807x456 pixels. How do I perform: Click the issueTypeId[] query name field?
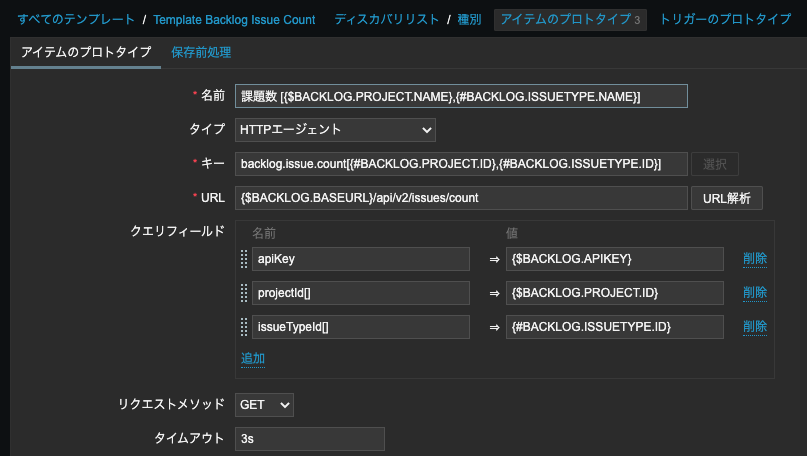361,327
